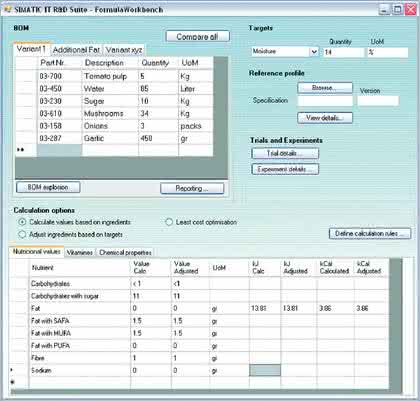Select the row header of the Sodium row
This screenshot has width=420, height=401.
(x=19, y=370)
